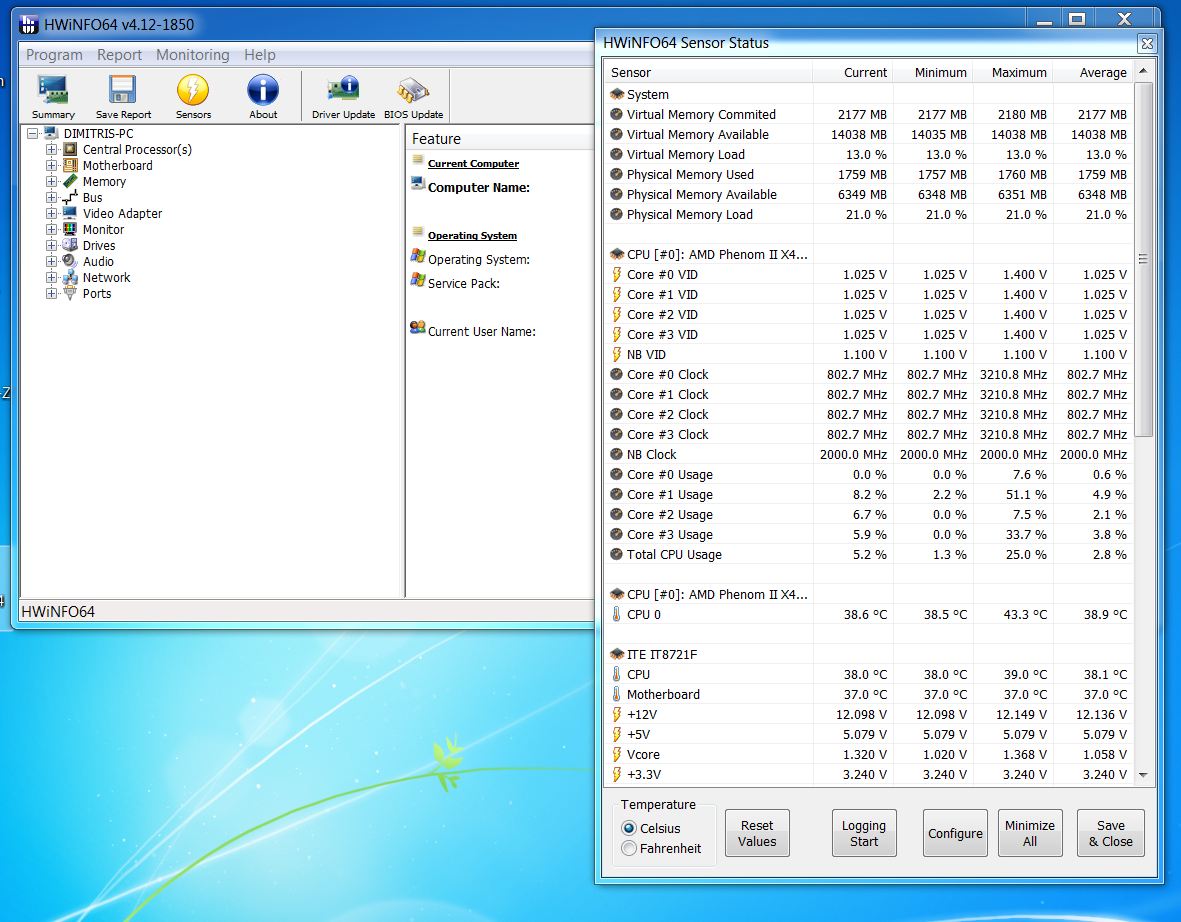1181x922 pixels.
Task: Close the HWiNFO64 Sensor Status window
Action: 1146,44
